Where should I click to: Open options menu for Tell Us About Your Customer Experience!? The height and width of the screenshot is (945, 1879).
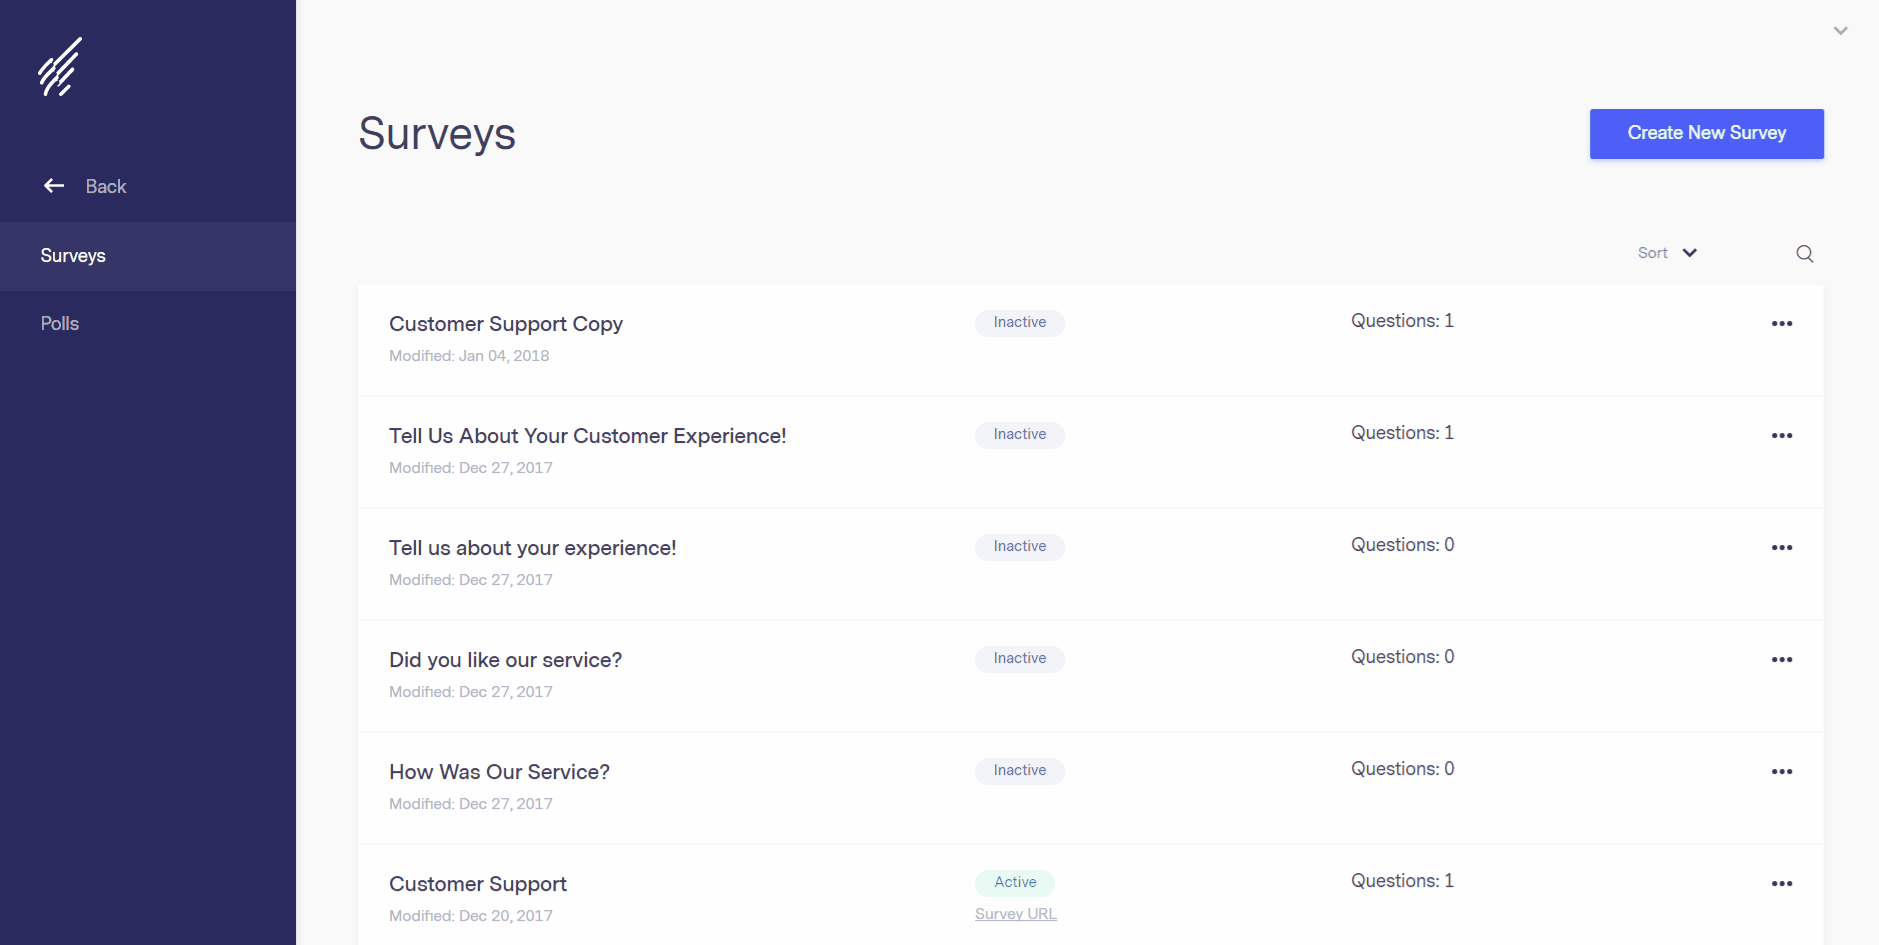coord(1782,436)
